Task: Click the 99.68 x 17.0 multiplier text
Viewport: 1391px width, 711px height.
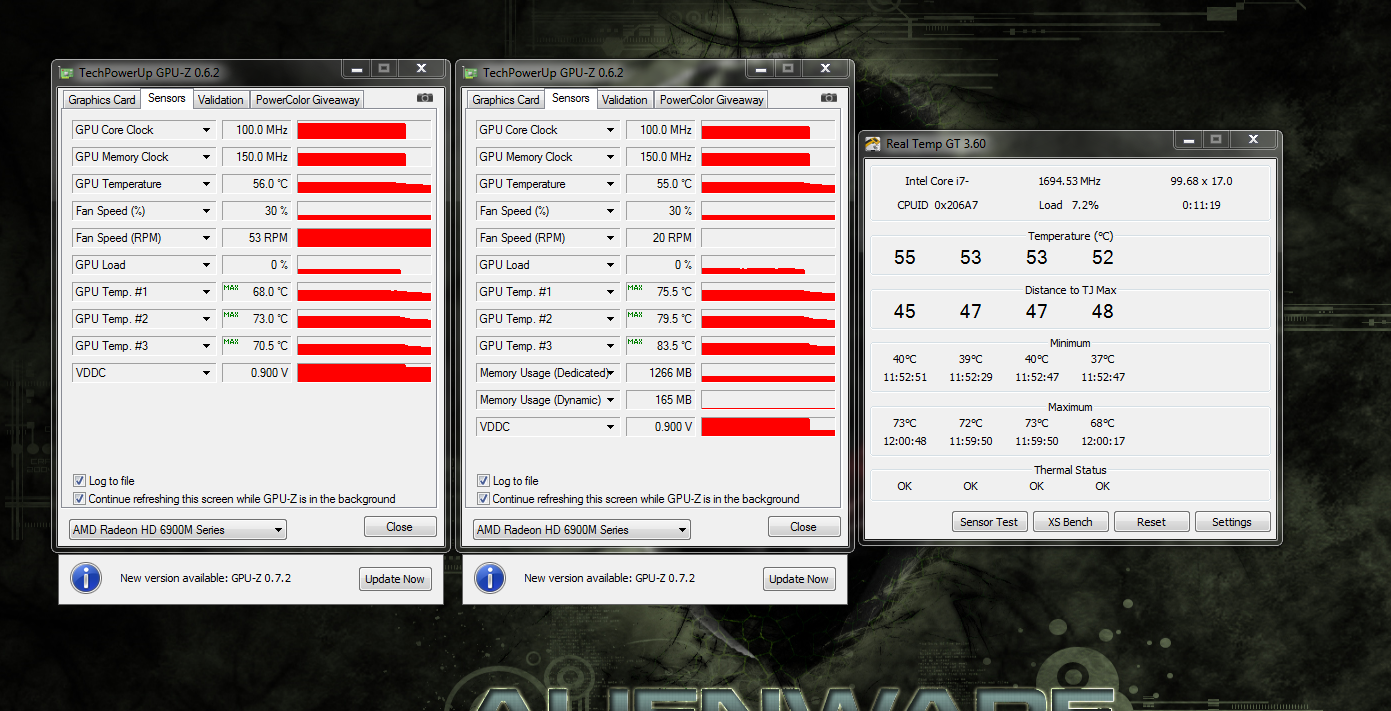Action: (x=1201, y=182)
